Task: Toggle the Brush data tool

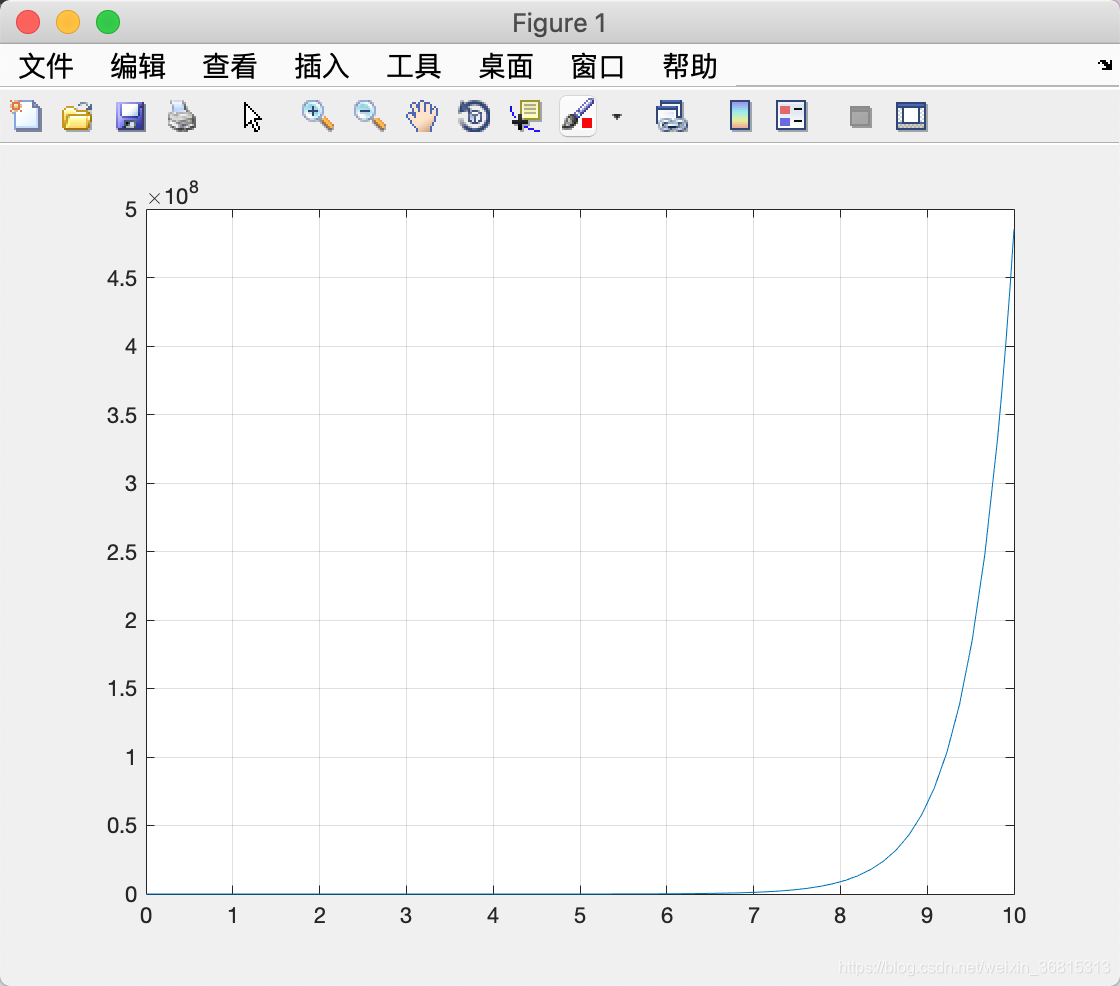Action: coord(578,116)
